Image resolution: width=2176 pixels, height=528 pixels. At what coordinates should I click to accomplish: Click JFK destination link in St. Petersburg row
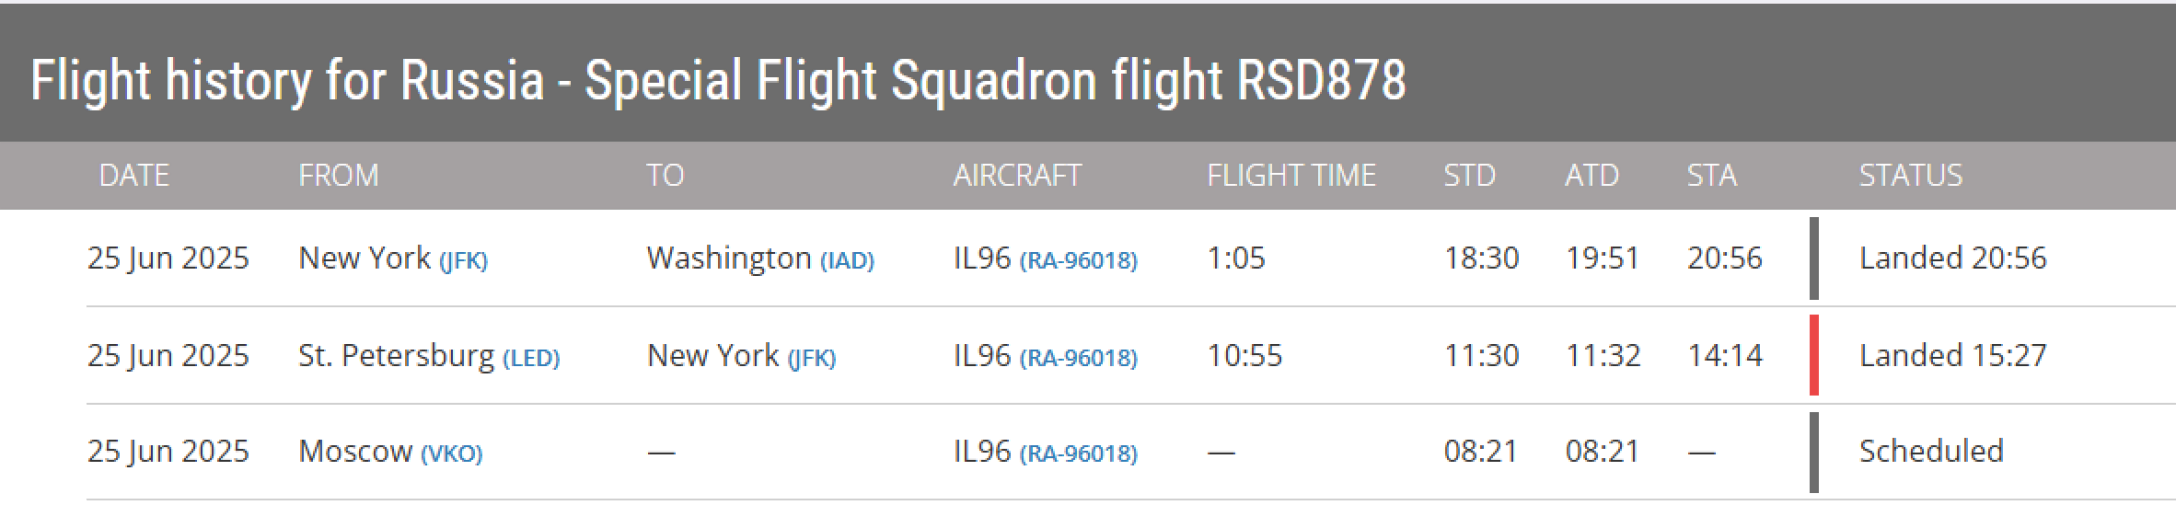[811, 357]
